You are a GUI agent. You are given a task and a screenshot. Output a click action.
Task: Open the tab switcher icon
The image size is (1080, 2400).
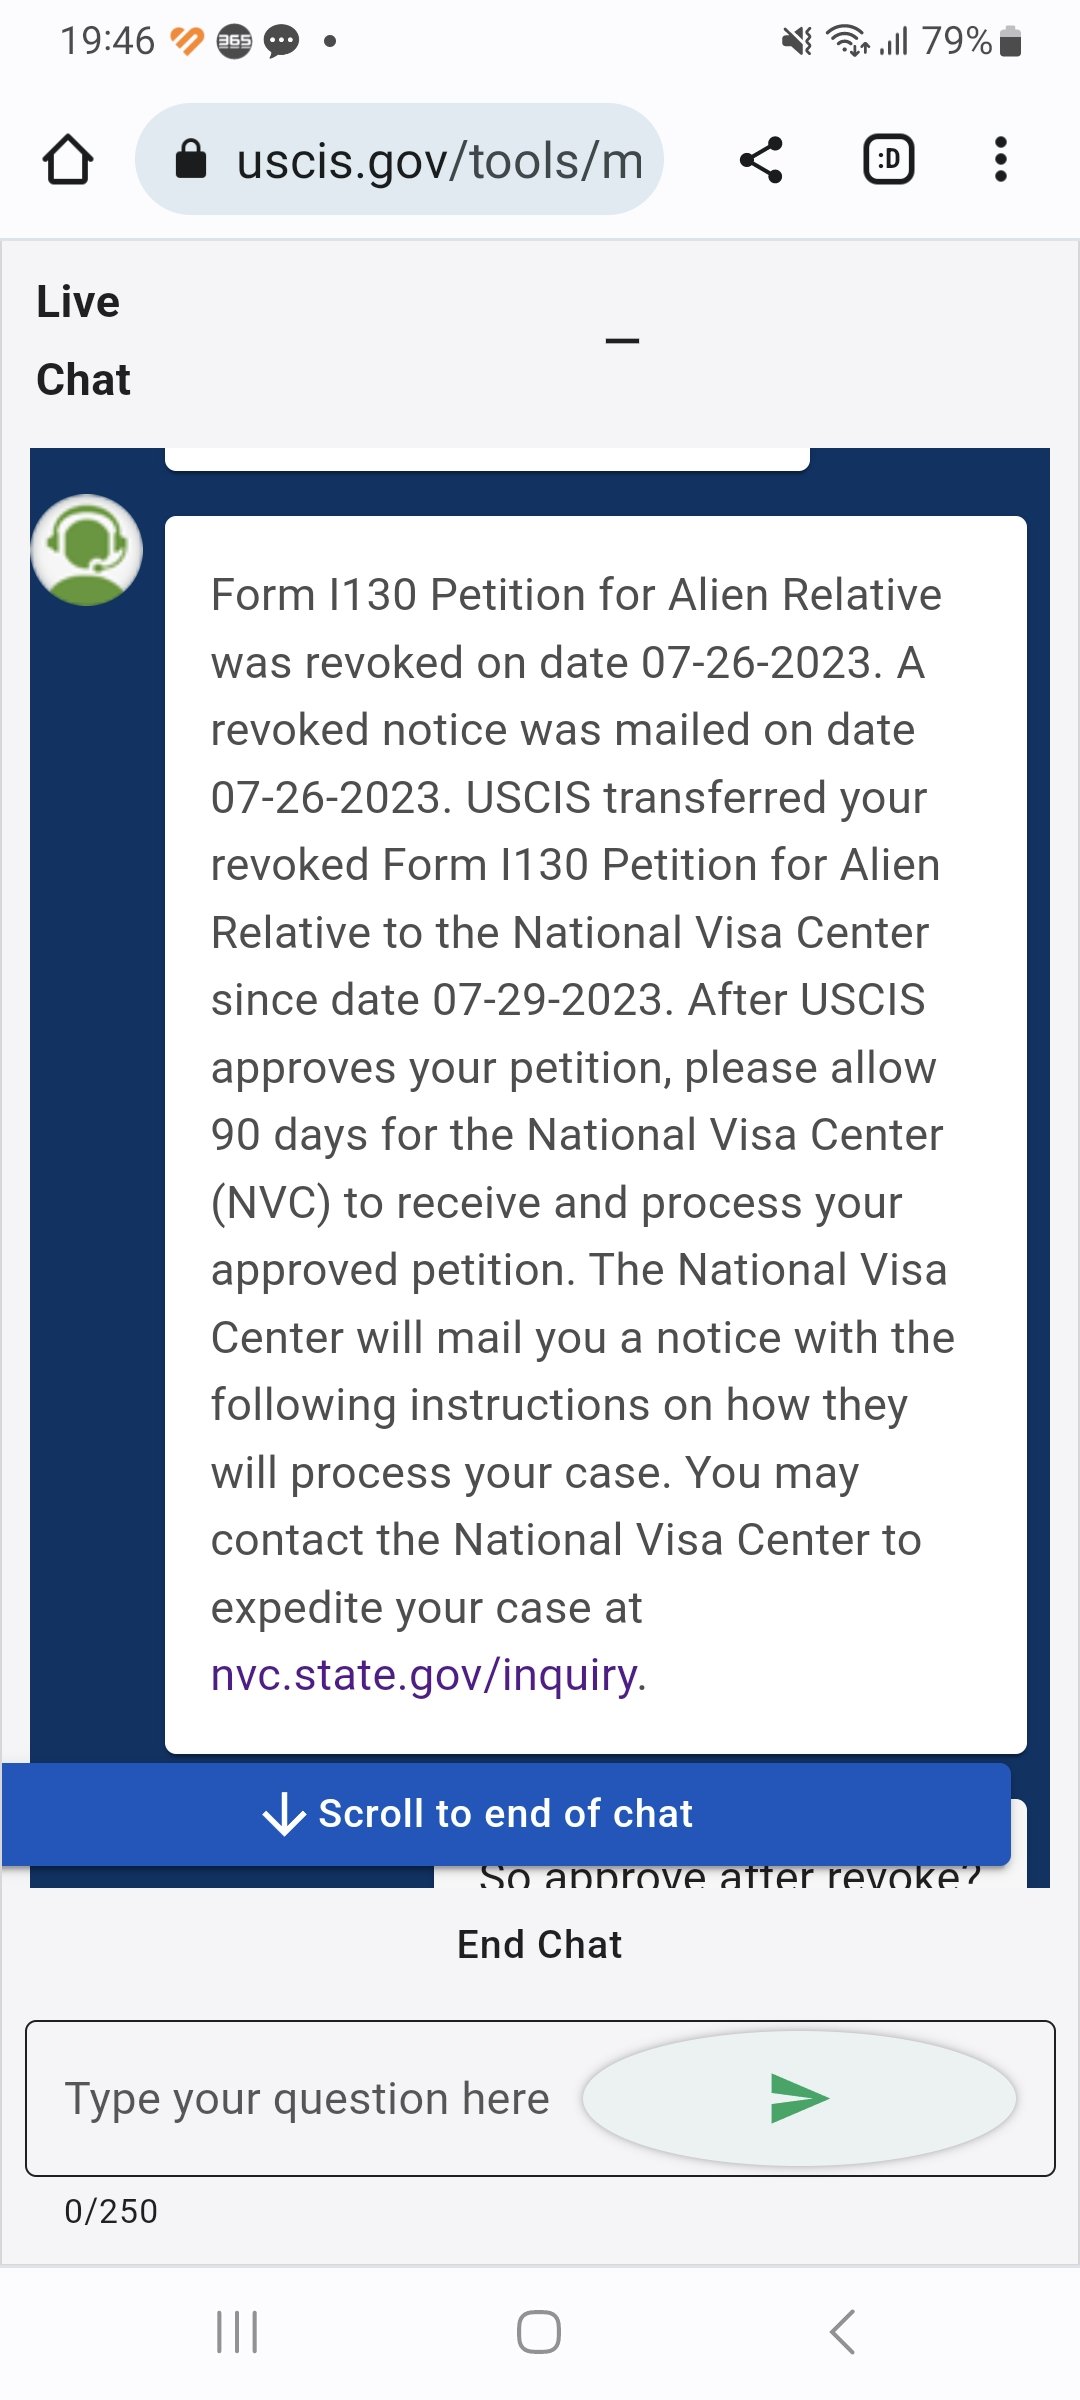[888, 160]
